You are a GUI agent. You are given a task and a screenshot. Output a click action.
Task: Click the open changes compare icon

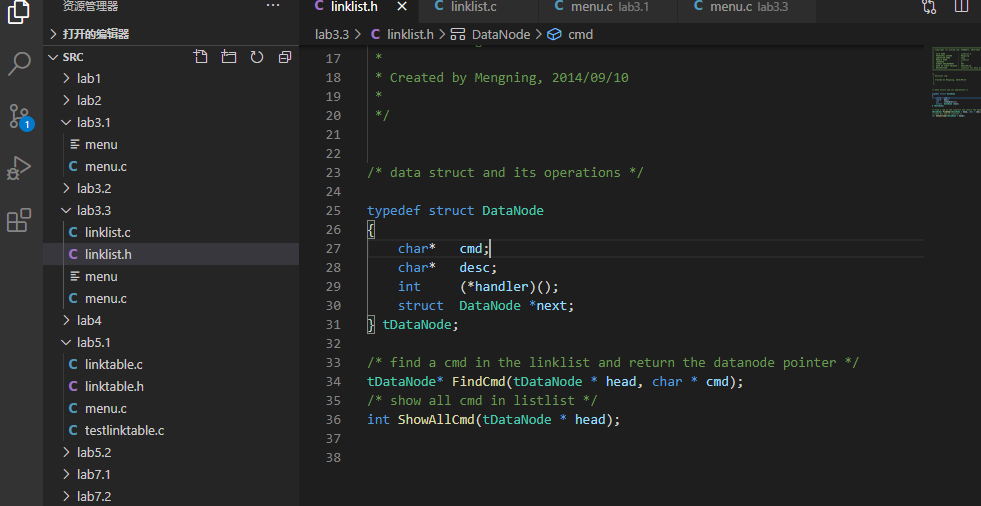[928, 7]
